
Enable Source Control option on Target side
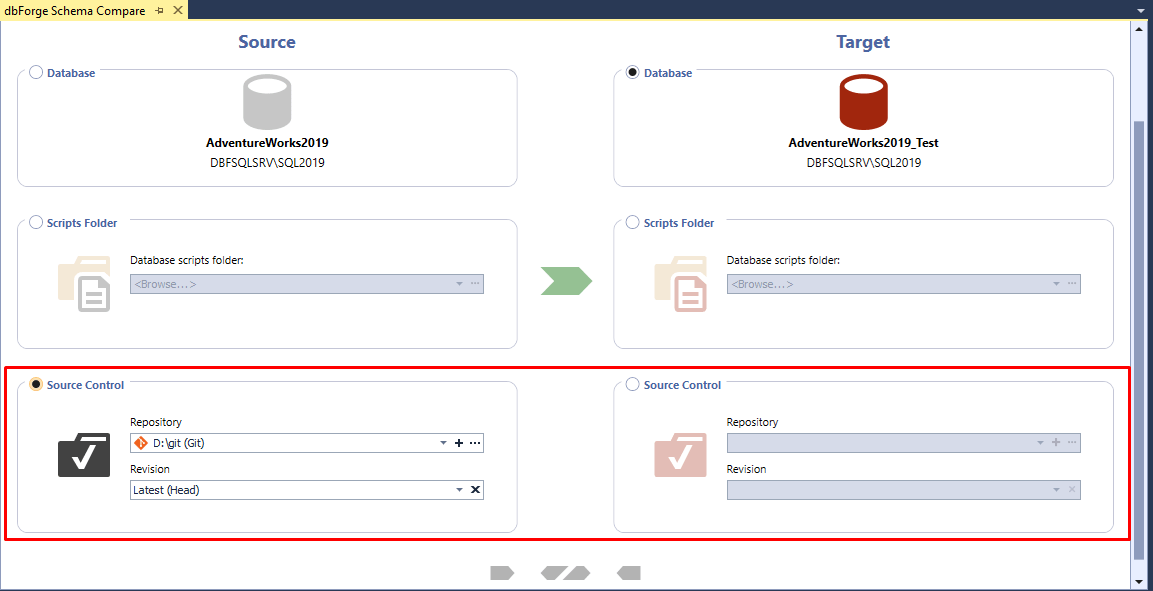pos(631,384)
